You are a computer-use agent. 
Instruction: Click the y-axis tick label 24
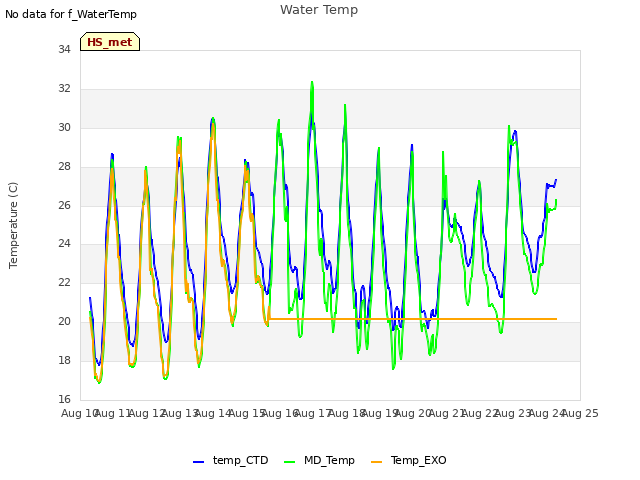click(64, 244)
